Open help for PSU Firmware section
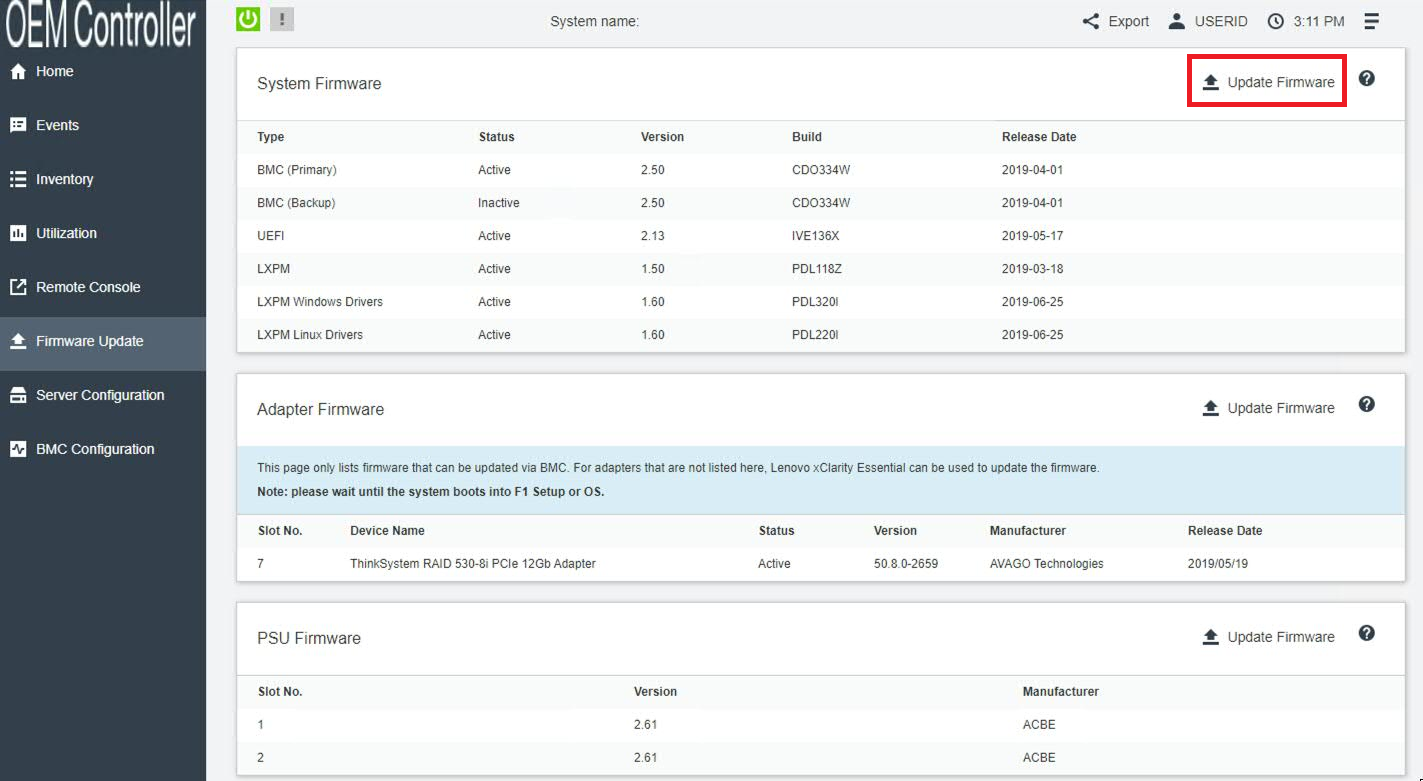 (1367, 633)
